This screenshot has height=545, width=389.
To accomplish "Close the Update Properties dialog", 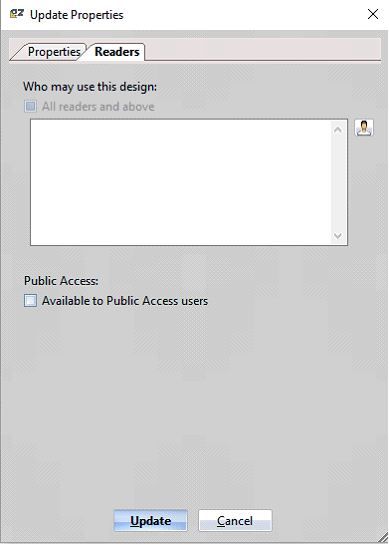I will click(373, 14).
